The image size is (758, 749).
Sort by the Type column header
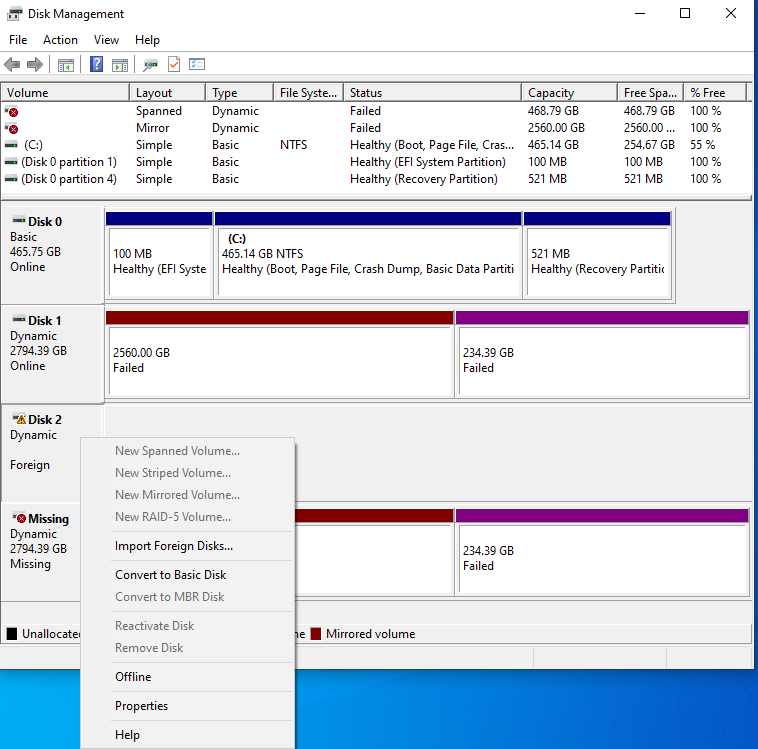click(x=240, y=92)
